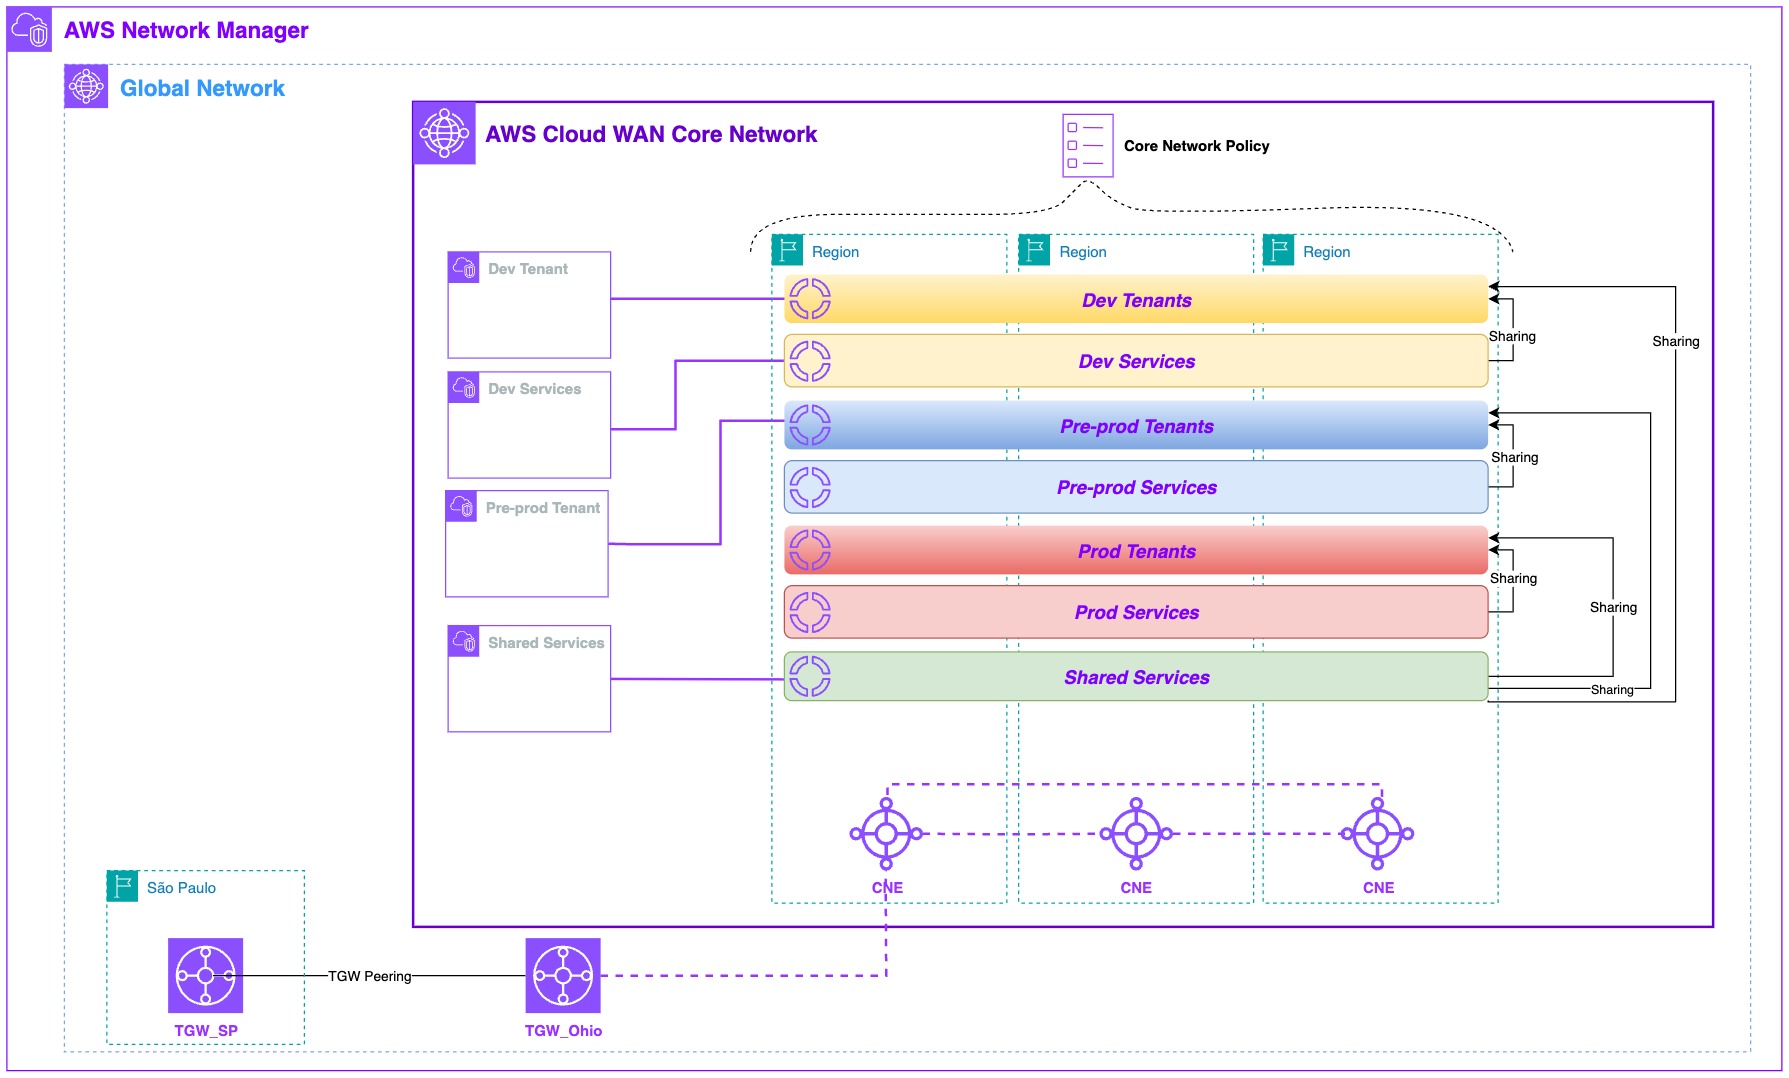Click the Shared Services account box
The width and height of the screenshot is (1789, 1078).
(528, 678)
